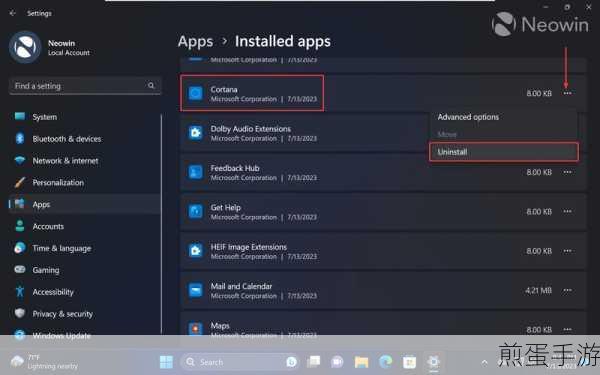Choose Advanced options in the Cortana menu
This screenshot has height=375, width=600.
click(504, 117)
